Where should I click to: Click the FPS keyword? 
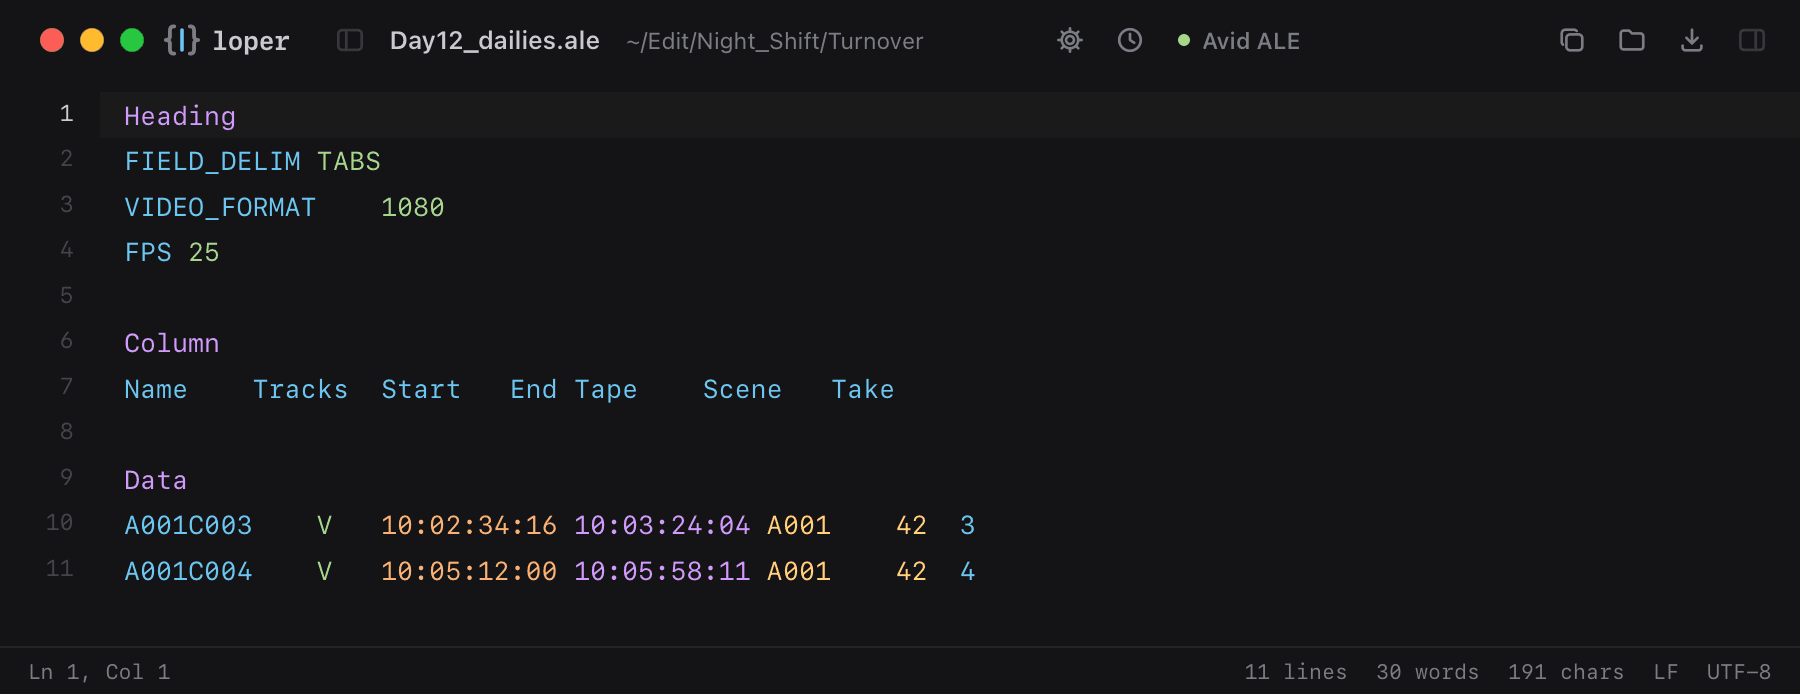click(x=148, y=252)
